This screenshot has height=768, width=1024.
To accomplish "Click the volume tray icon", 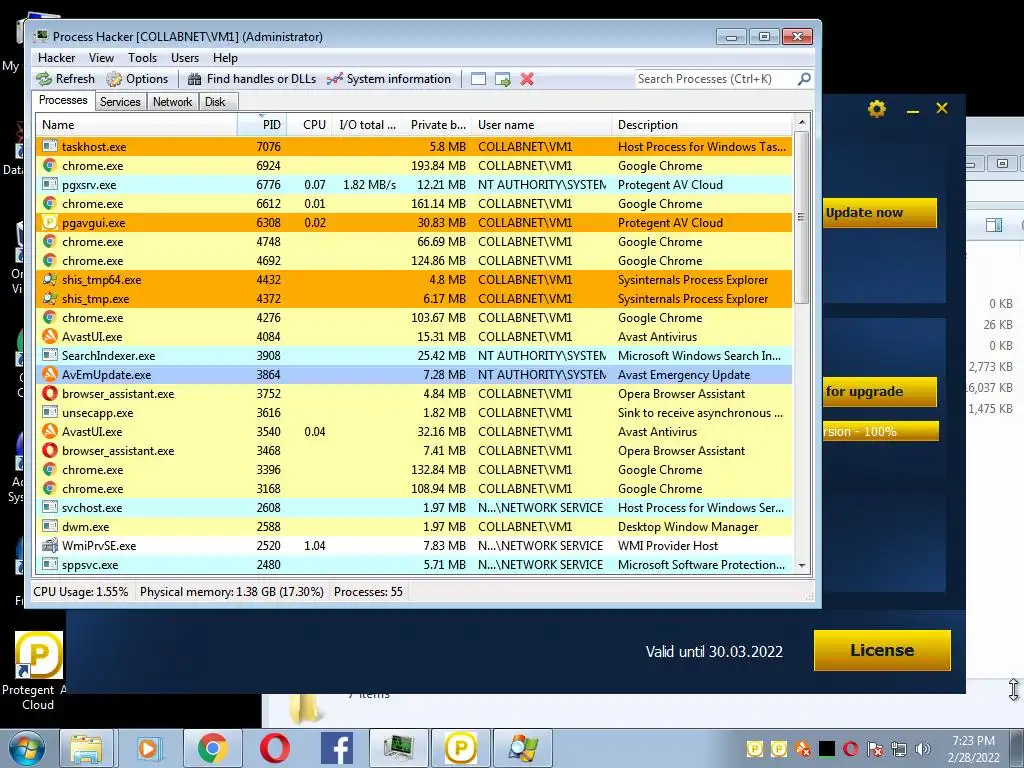I will point(923,749).
